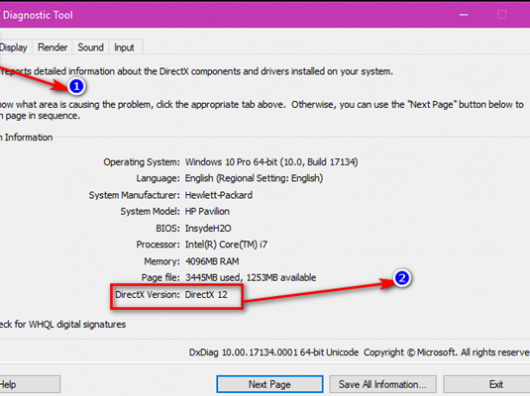Click the DirectX 12 version value
530x396 pixels.
click(x=206, y=294)
